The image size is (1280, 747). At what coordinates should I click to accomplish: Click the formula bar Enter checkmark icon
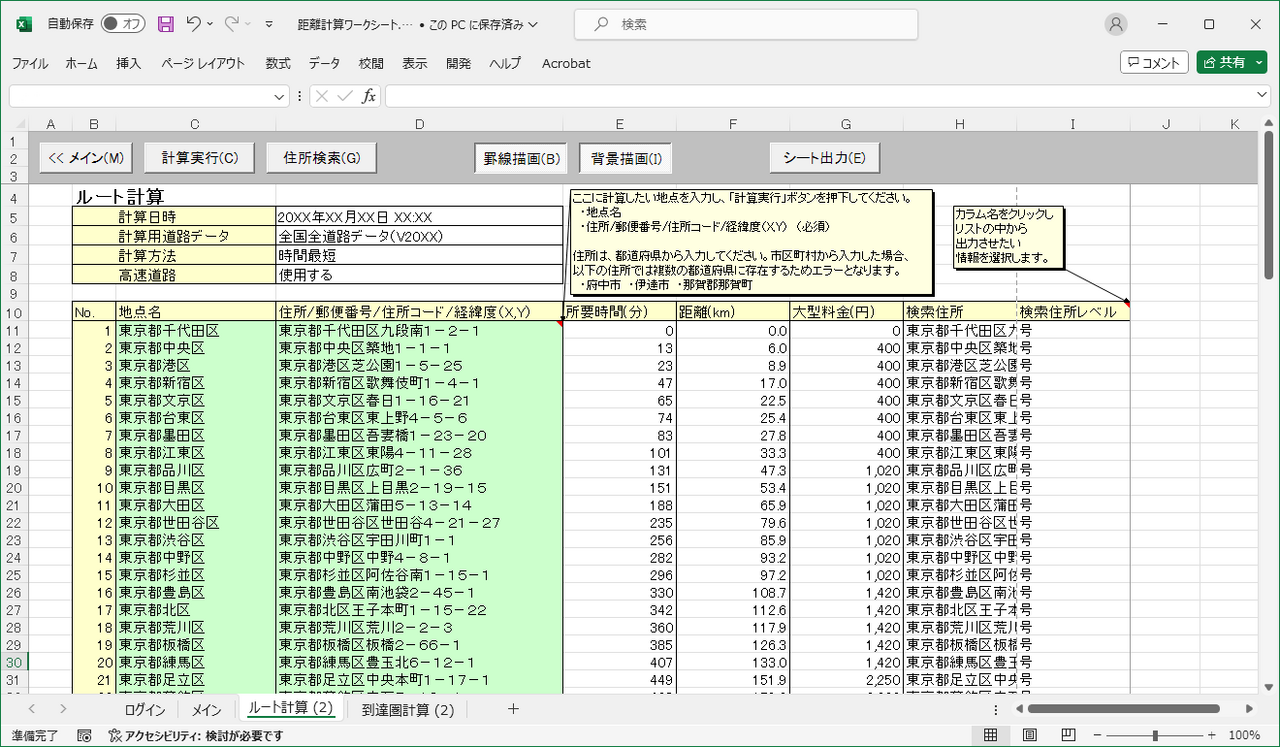click(x=345, y=96)
